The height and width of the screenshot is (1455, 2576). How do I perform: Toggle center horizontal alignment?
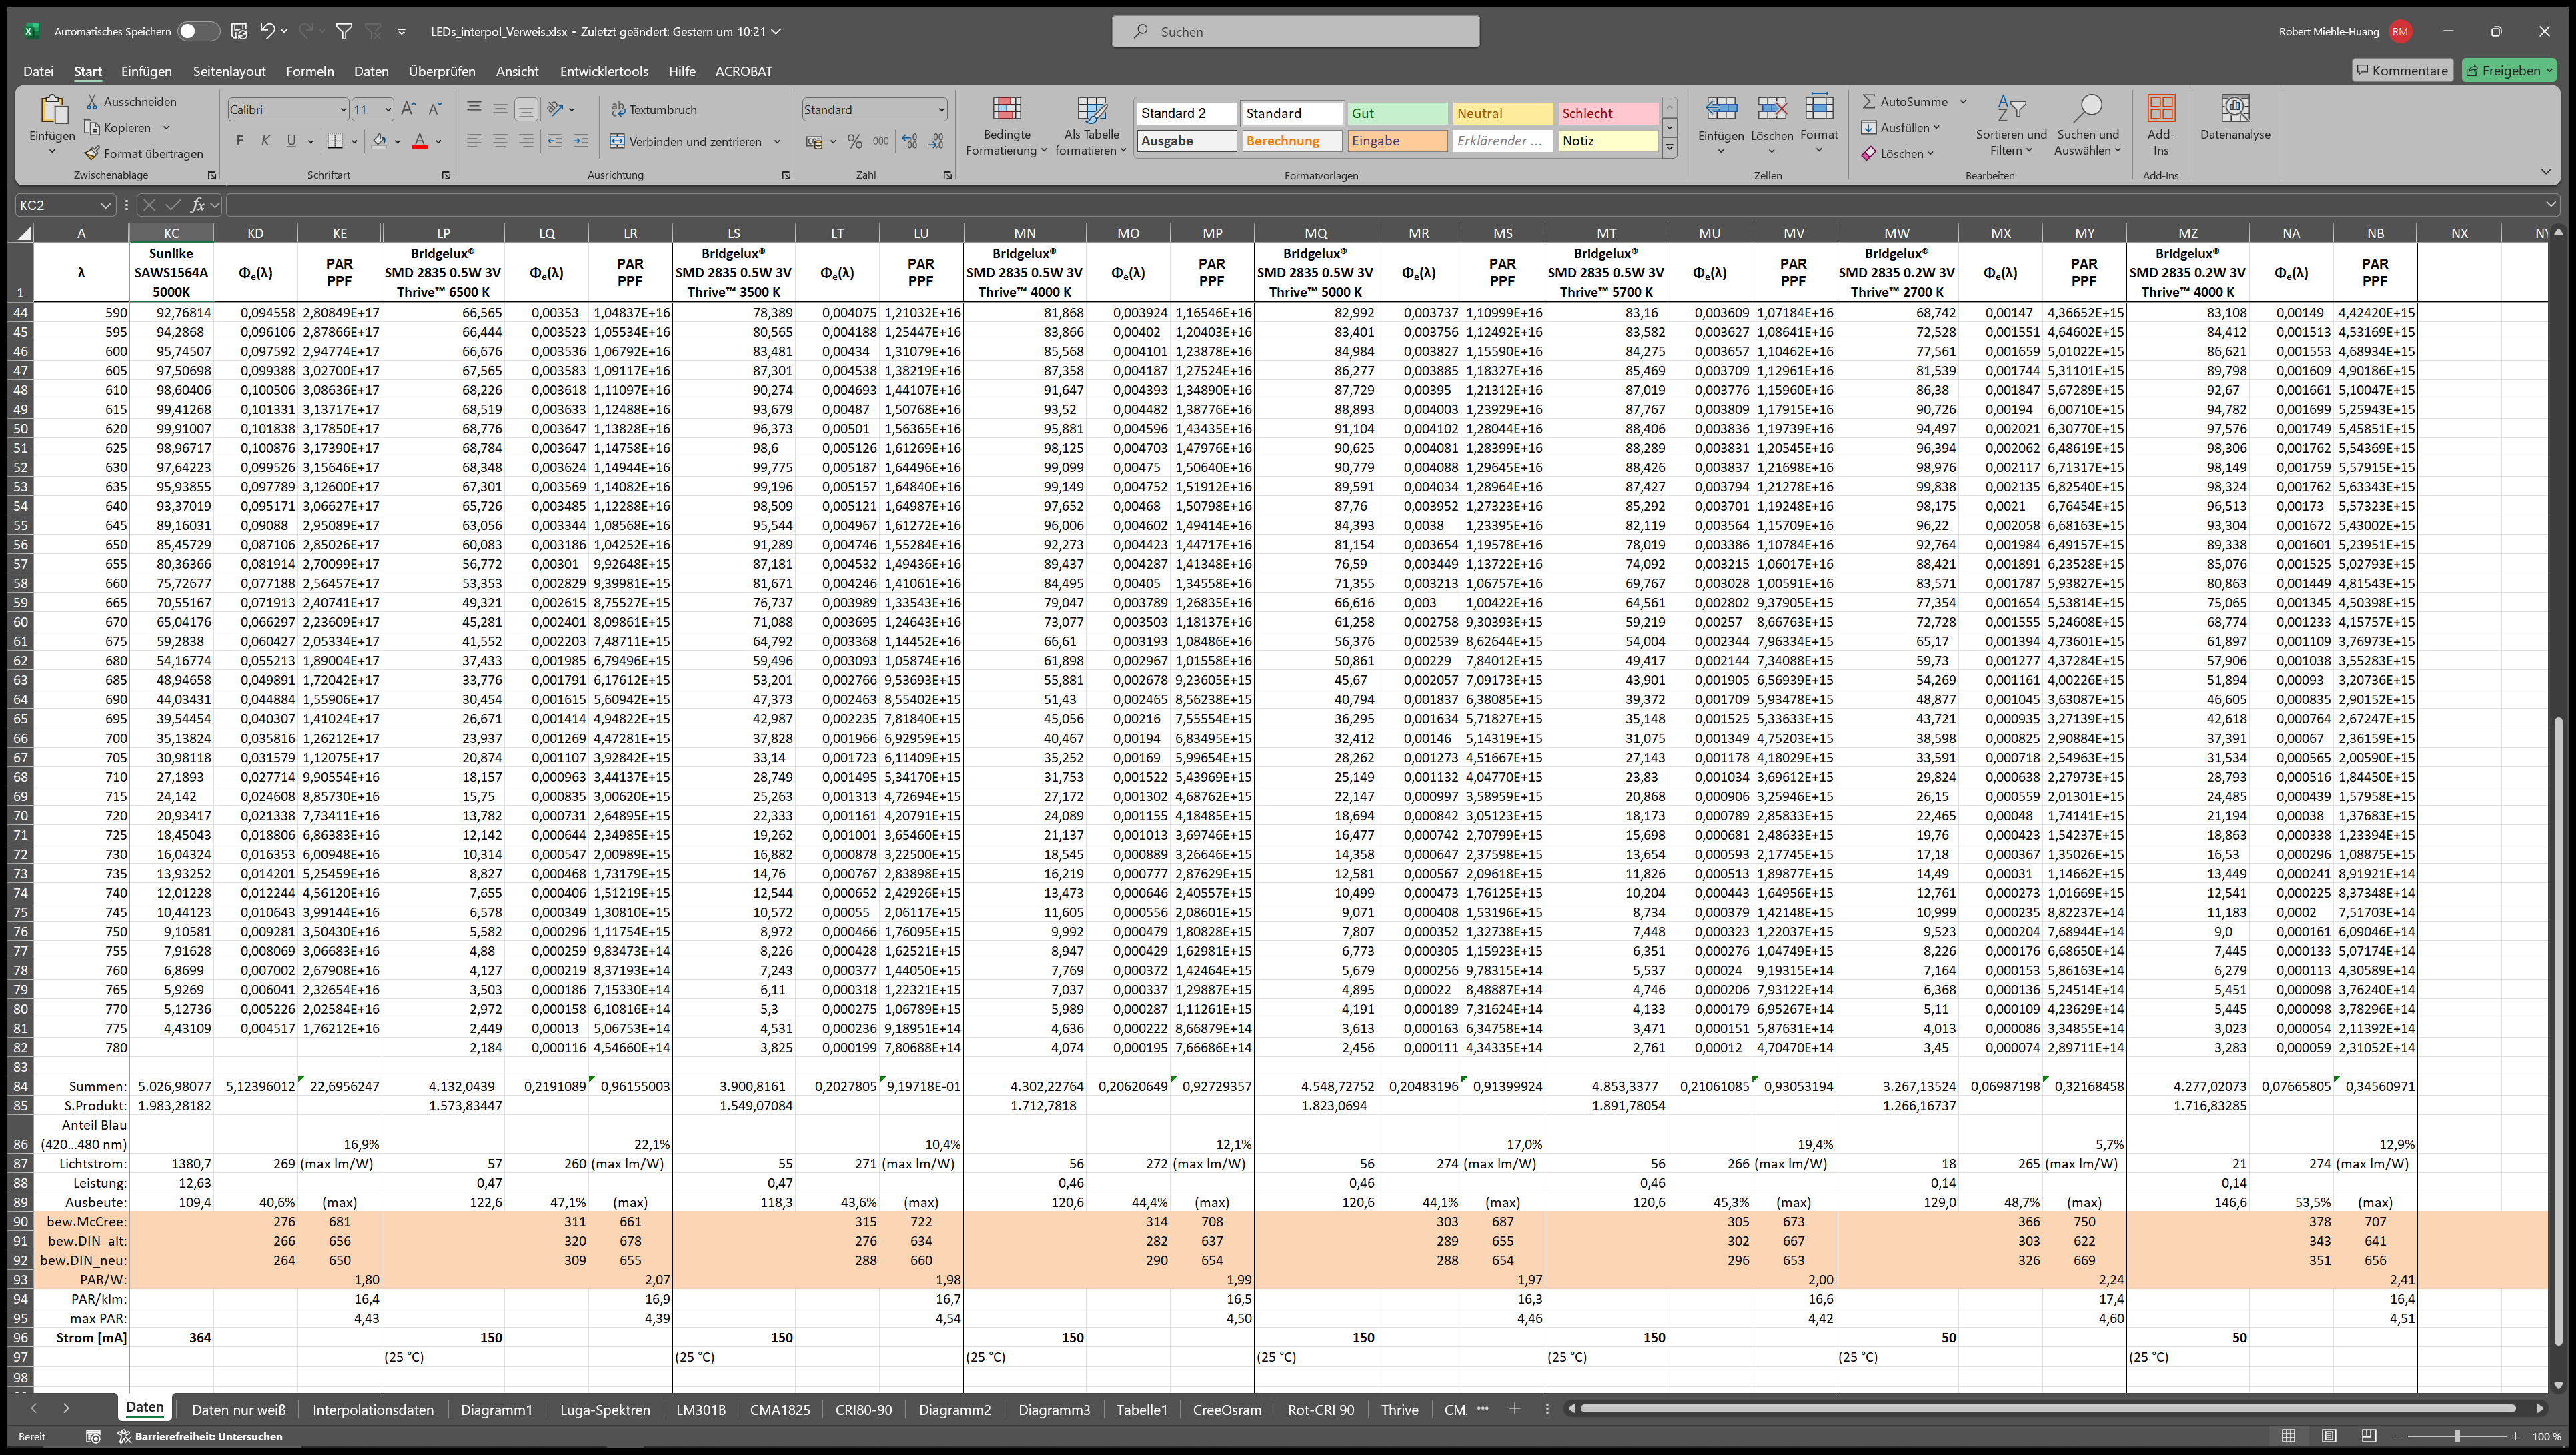[x=500, y=142]
